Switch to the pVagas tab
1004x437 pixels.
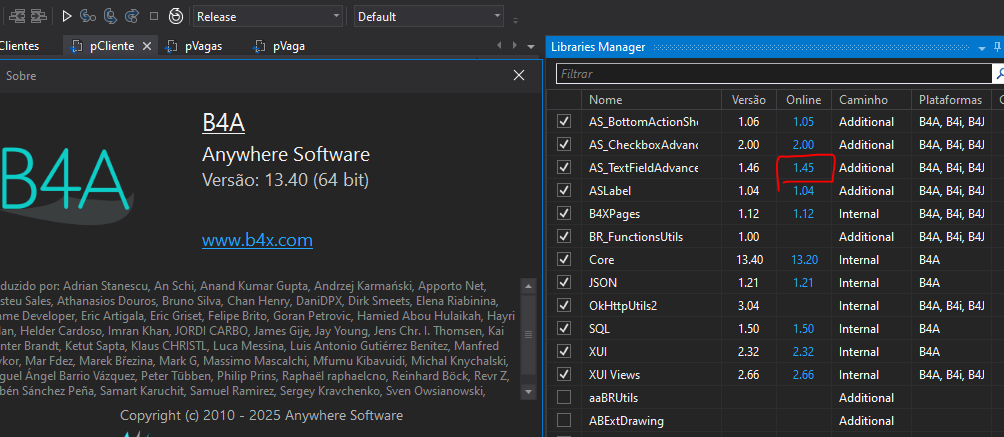pyautogui.click(x=204, y=46)
